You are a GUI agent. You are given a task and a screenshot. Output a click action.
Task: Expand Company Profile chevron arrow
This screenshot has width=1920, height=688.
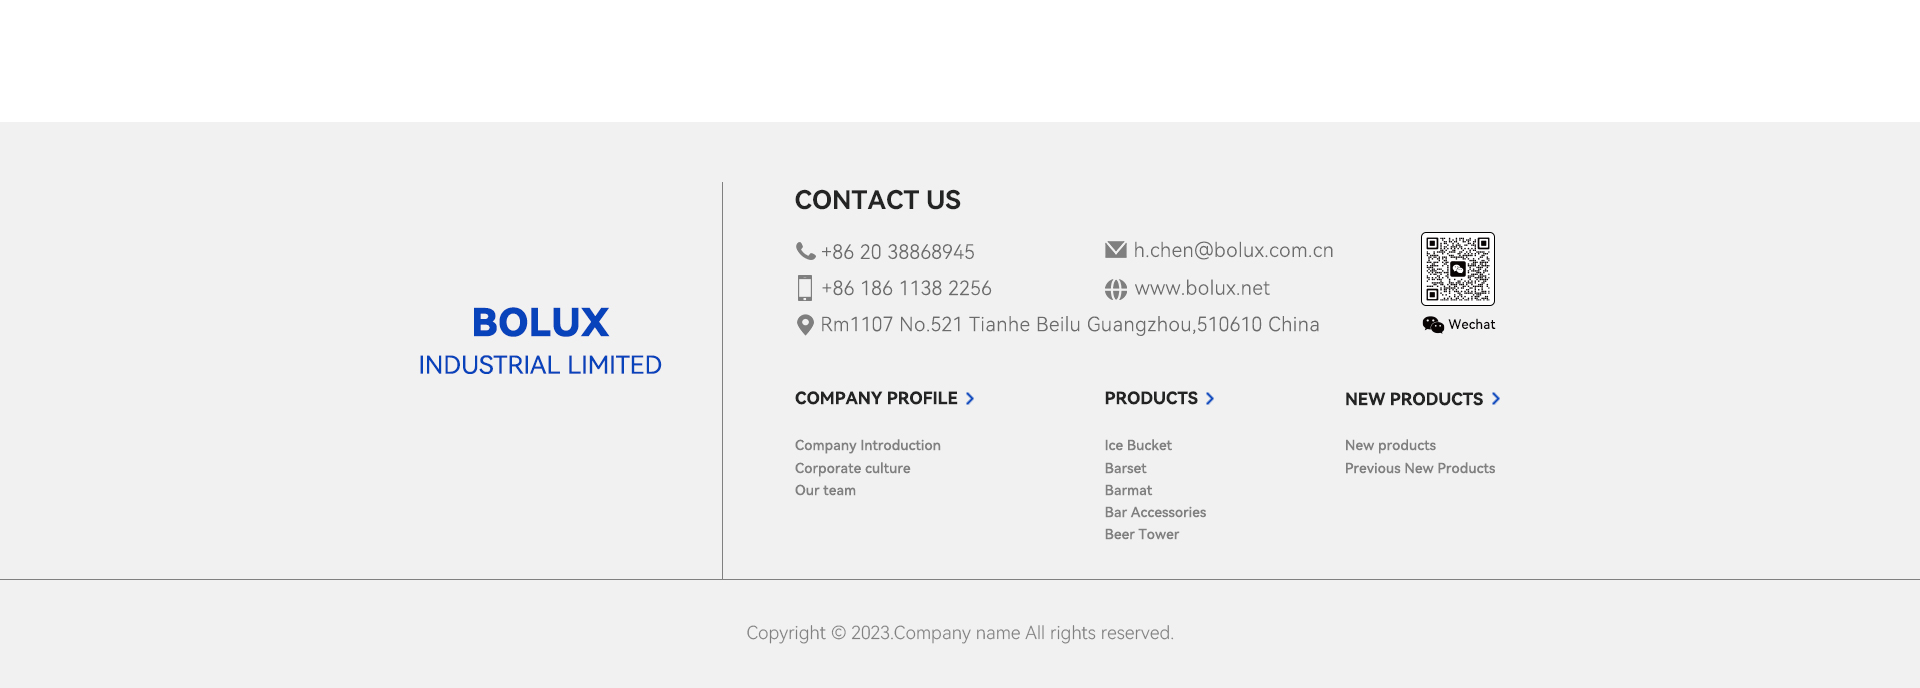[970, 399]
